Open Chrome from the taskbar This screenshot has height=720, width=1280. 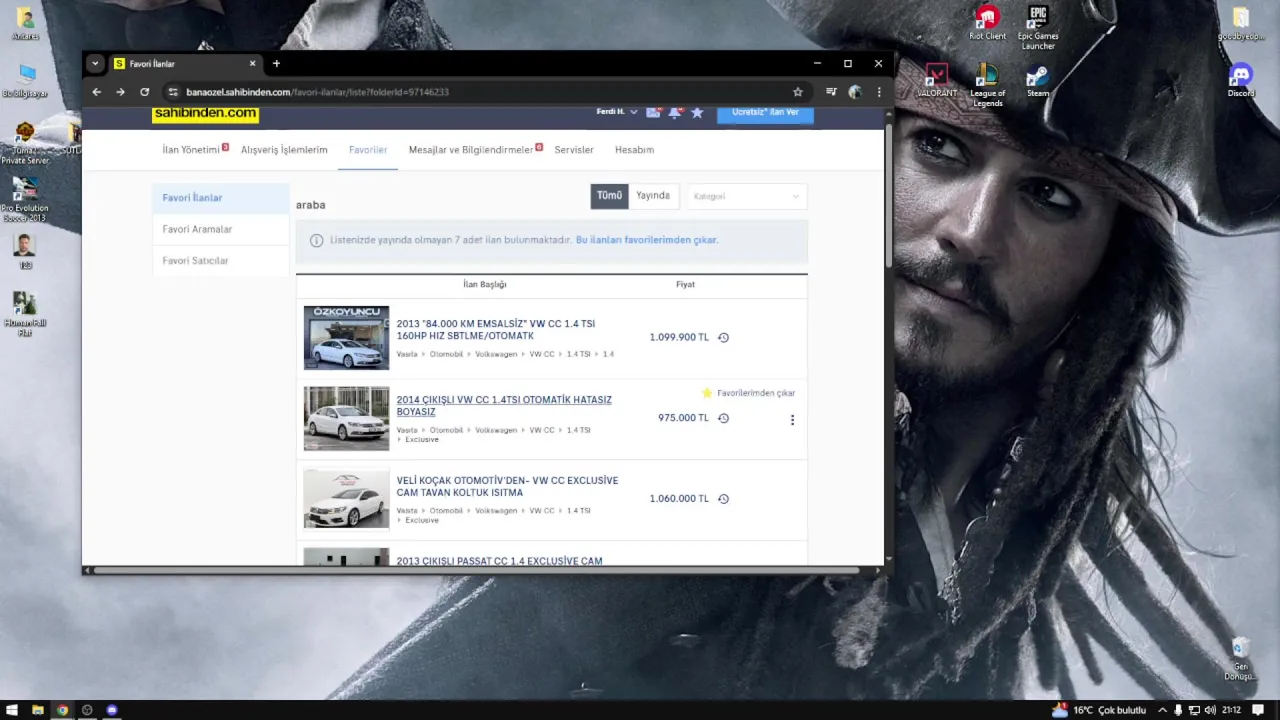pos(62,710)
